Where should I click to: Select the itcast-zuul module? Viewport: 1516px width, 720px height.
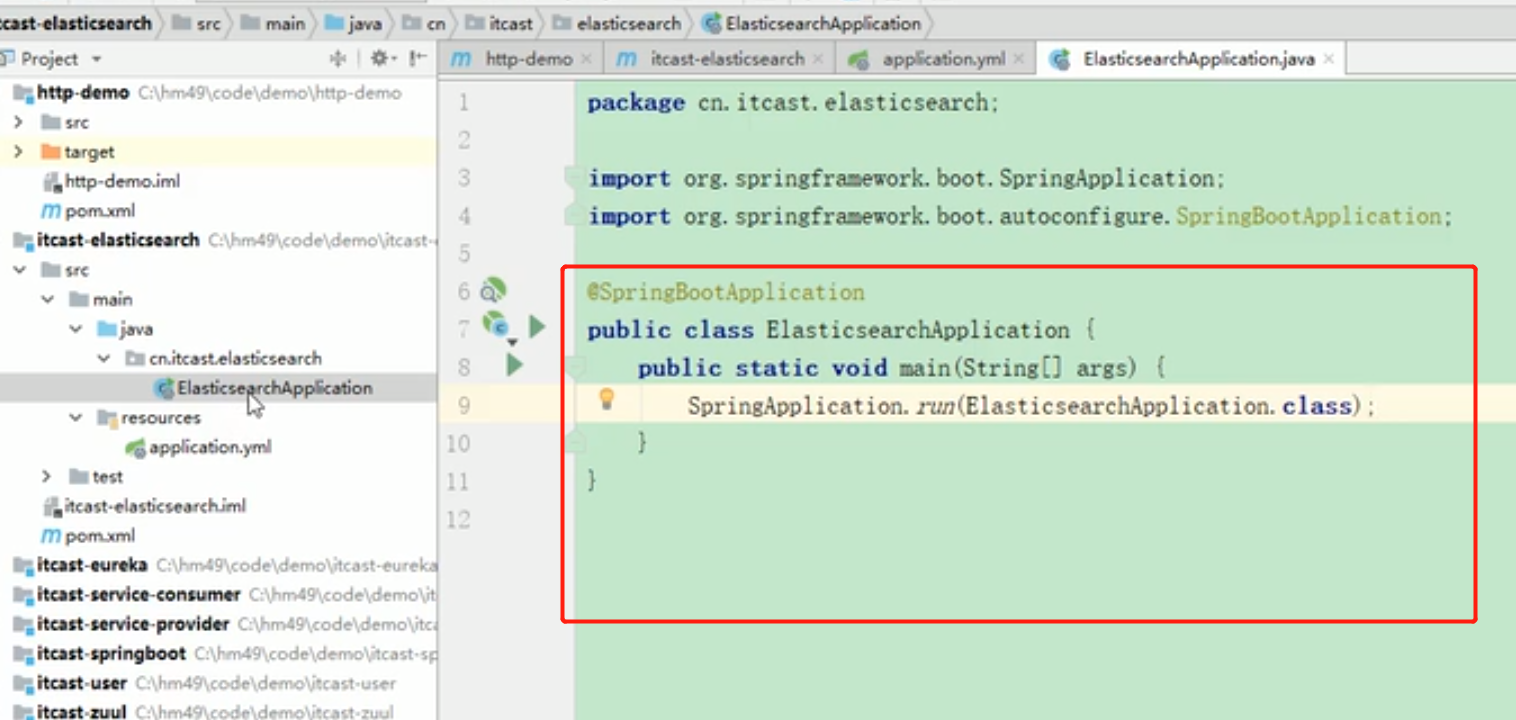coord(82,712)
